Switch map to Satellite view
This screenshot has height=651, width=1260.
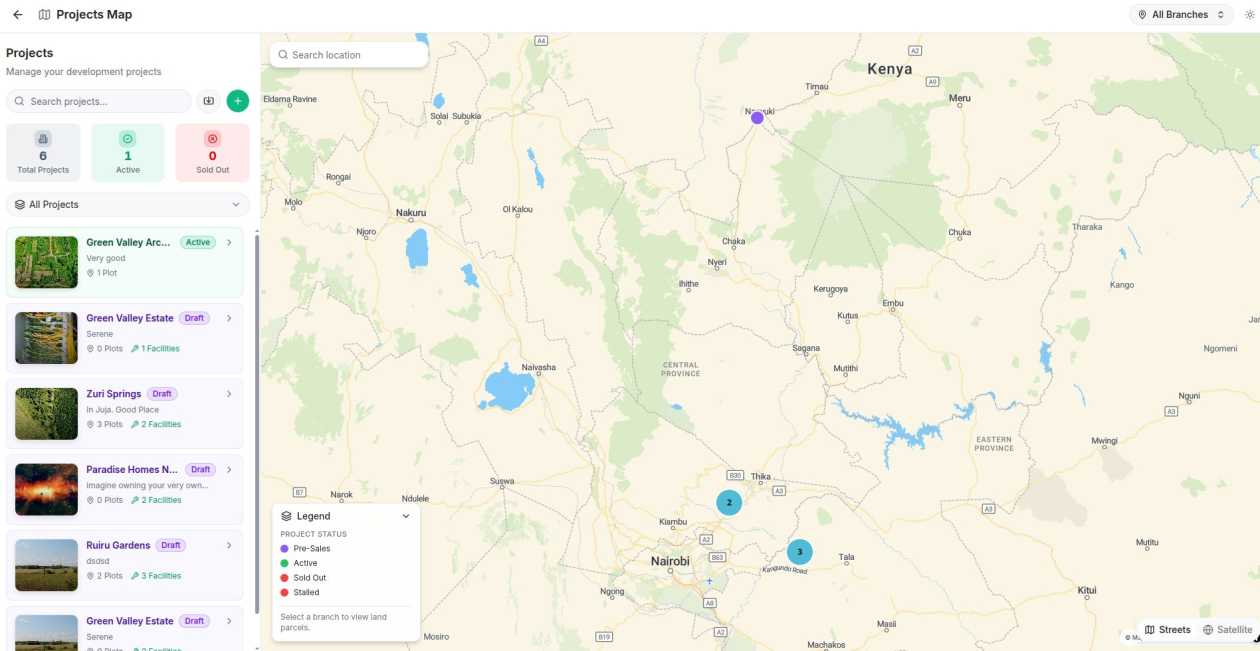coord(1227,630)
